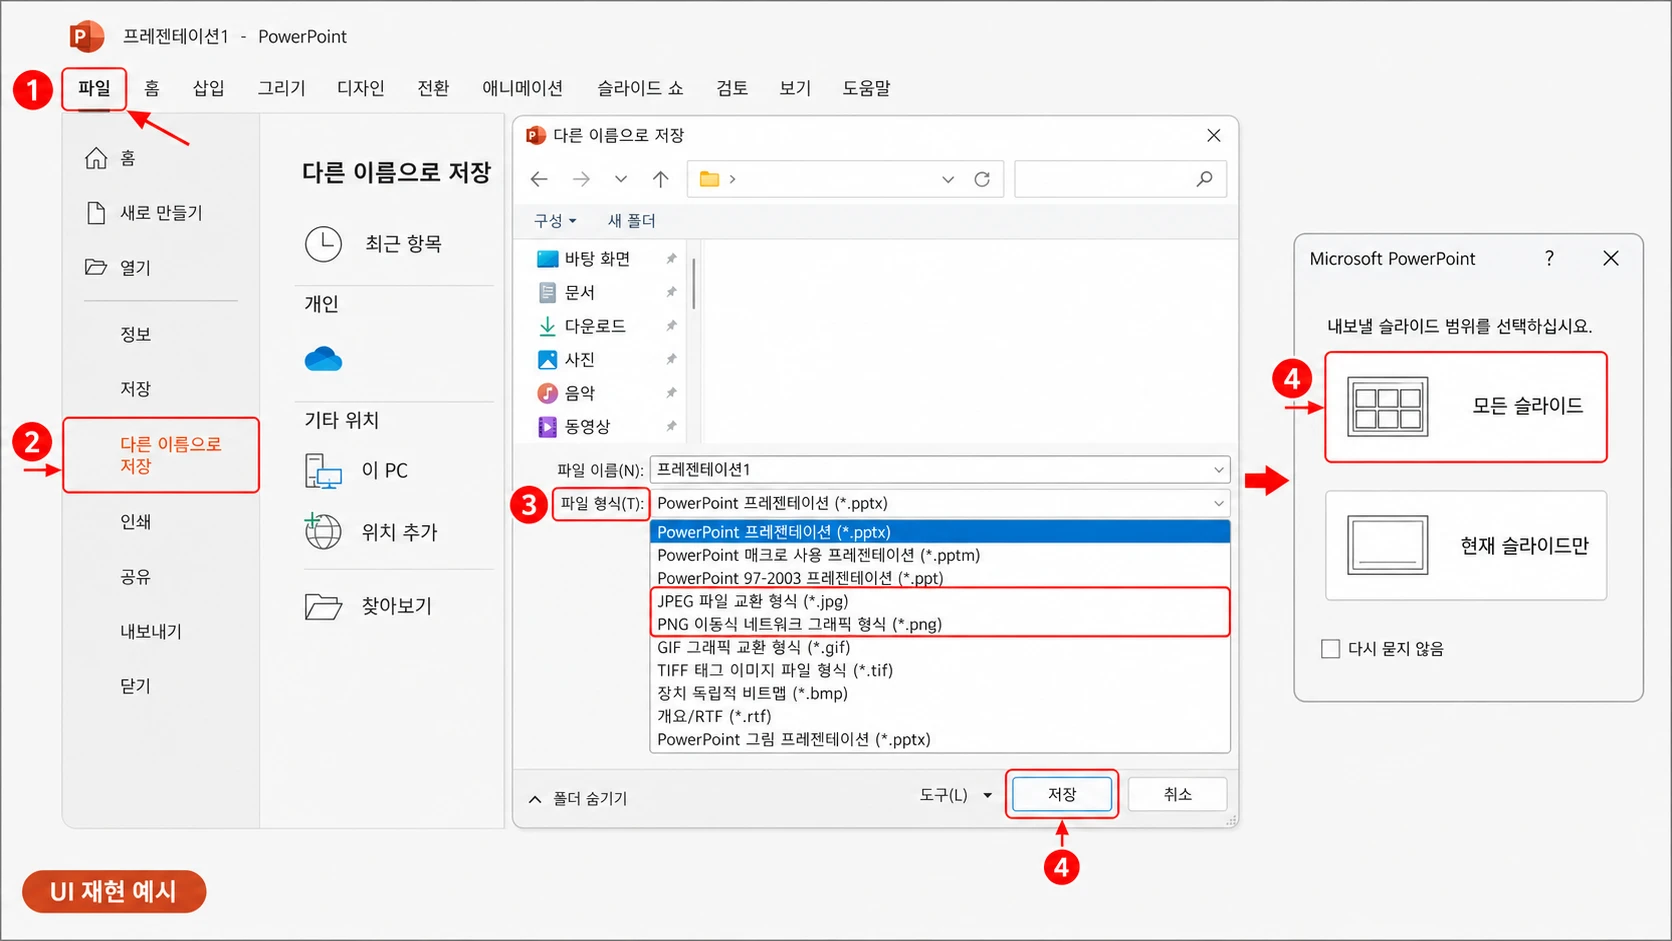Open the OneDrive cloud icon
This screenshot has height=941, width=1672.
tap(323, 359)
